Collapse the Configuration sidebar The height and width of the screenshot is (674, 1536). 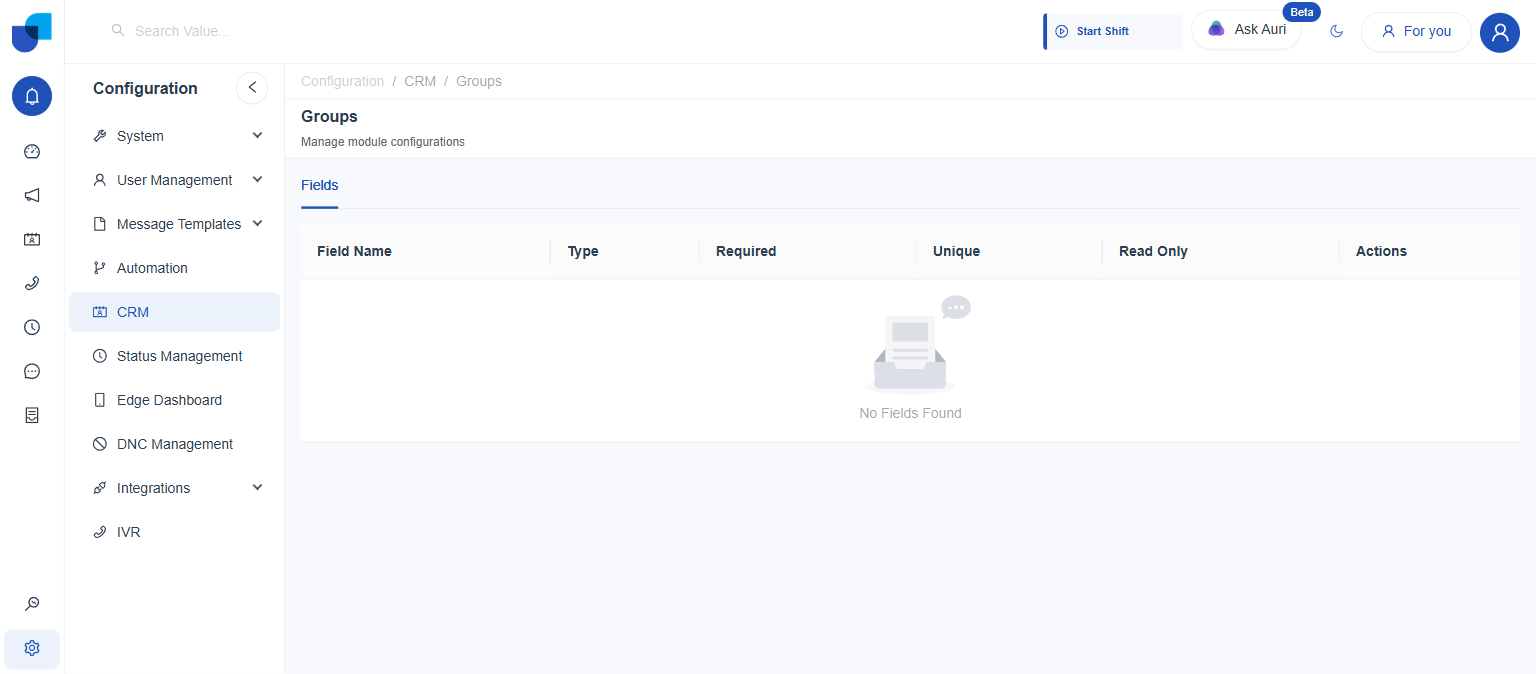point(252,88)
